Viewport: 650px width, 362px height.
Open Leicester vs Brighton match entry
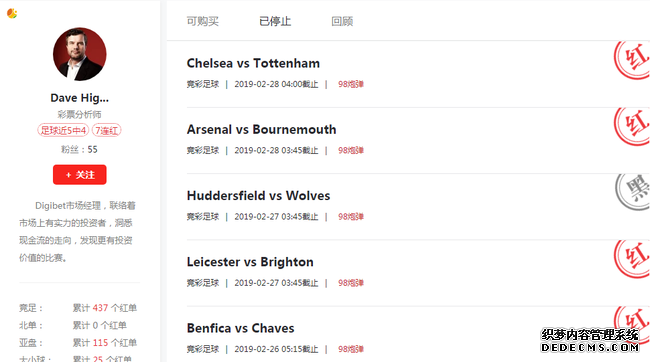pyautogui.click(x=250, y=262)
